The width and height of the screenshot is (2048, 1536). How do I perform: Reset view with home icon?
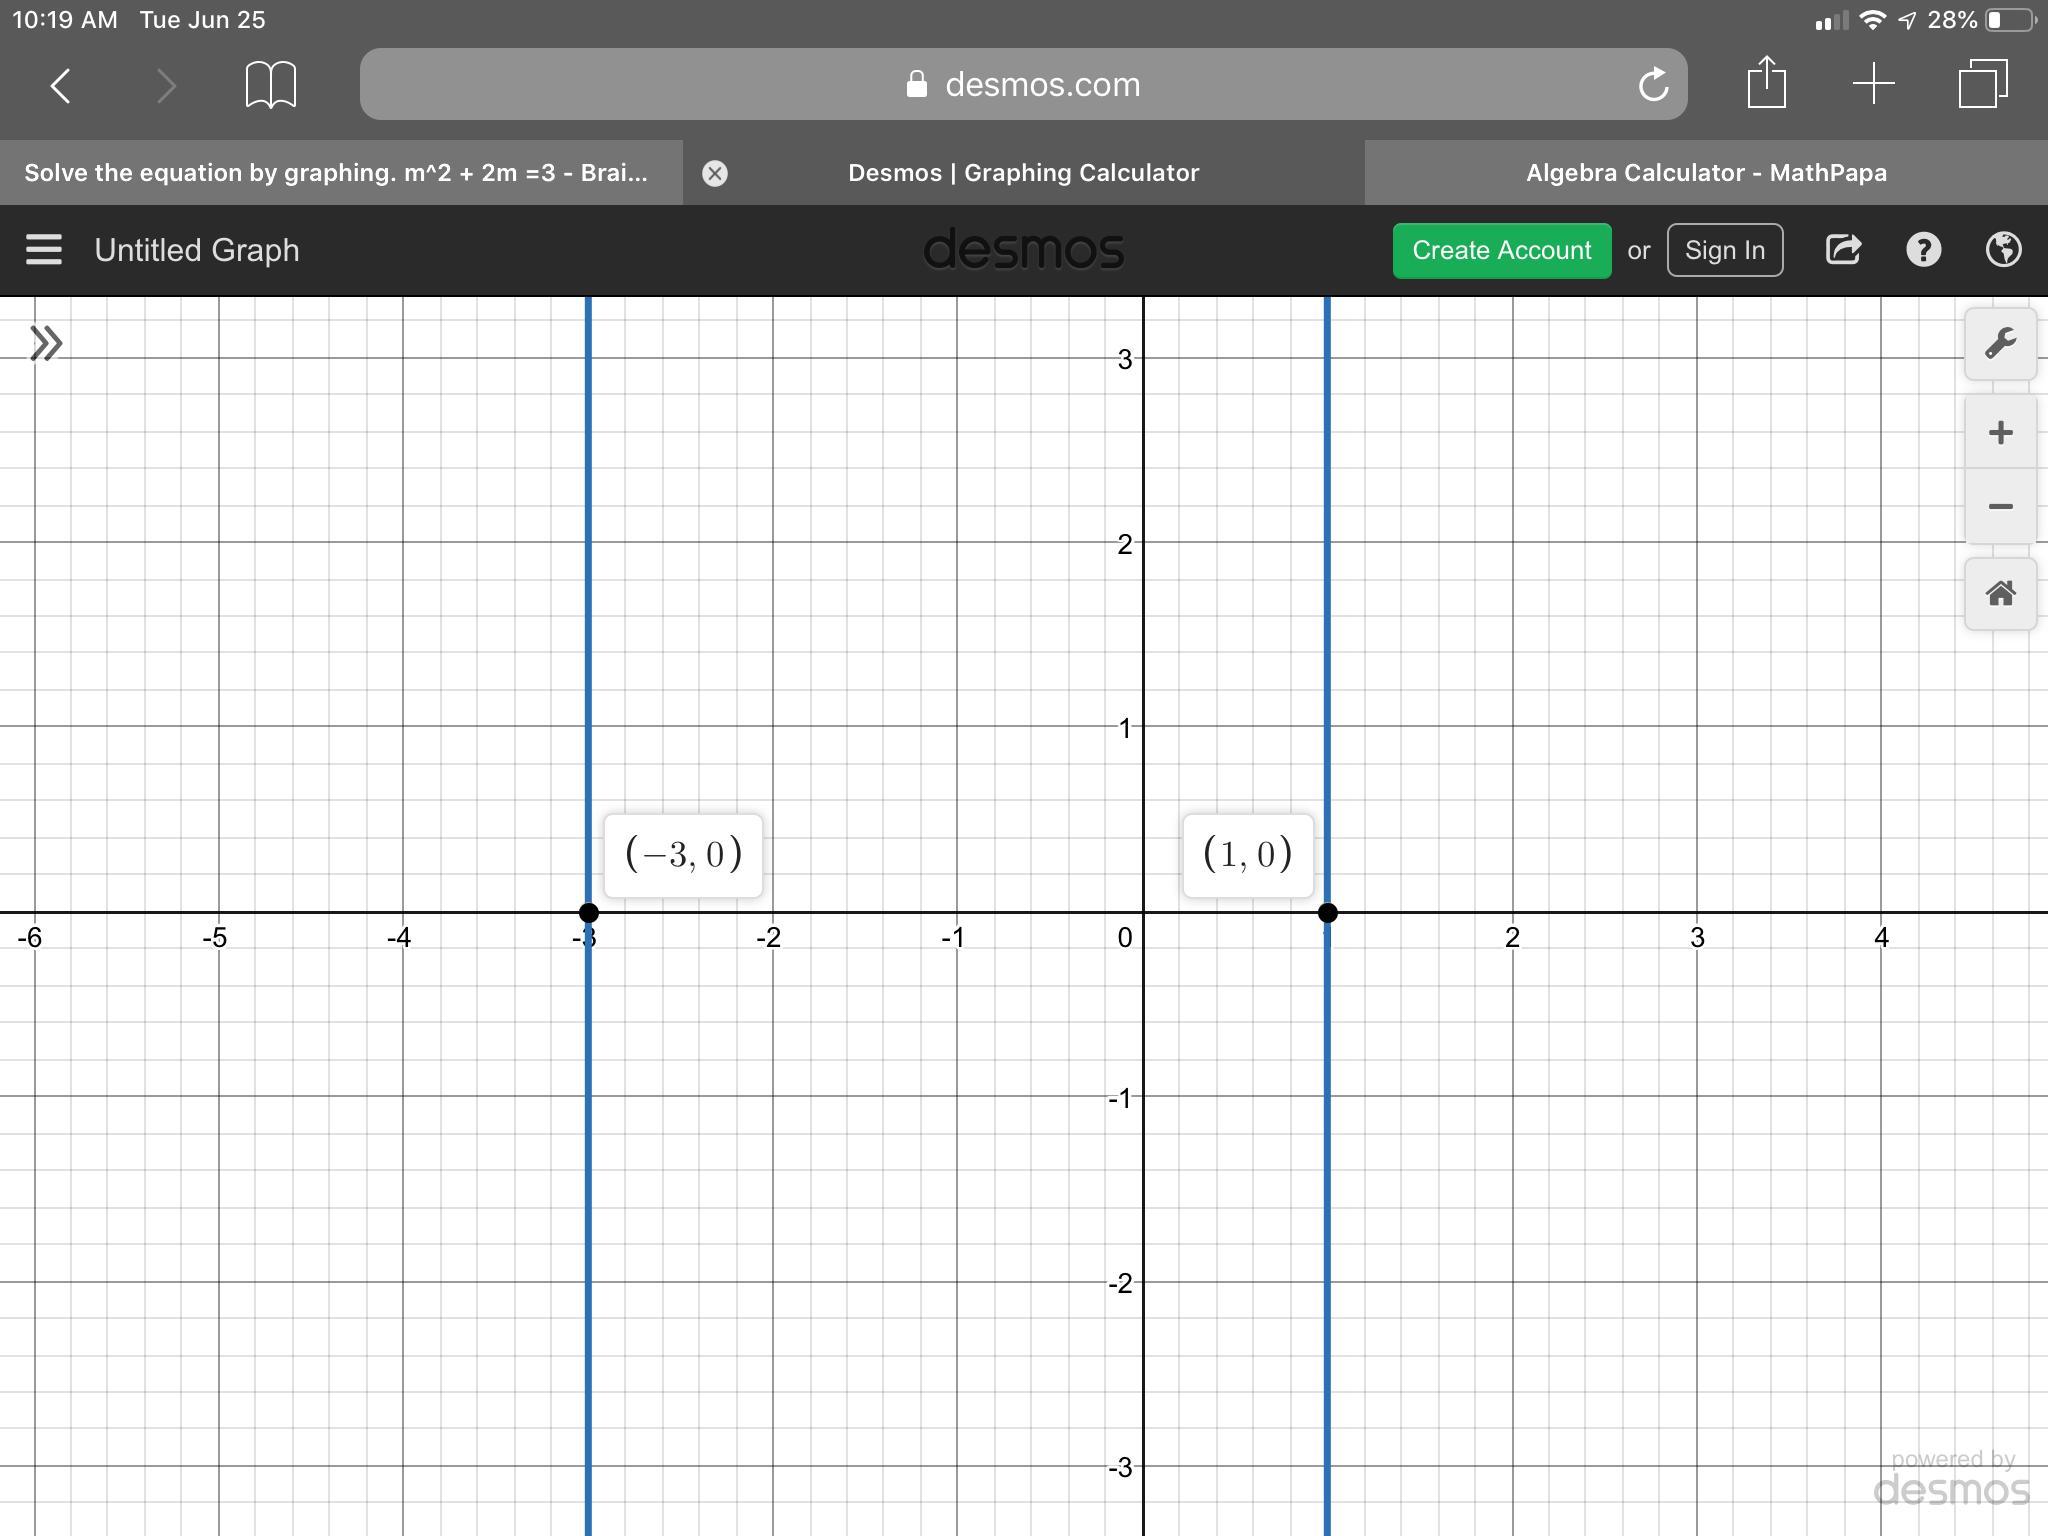coord(2000,594)
